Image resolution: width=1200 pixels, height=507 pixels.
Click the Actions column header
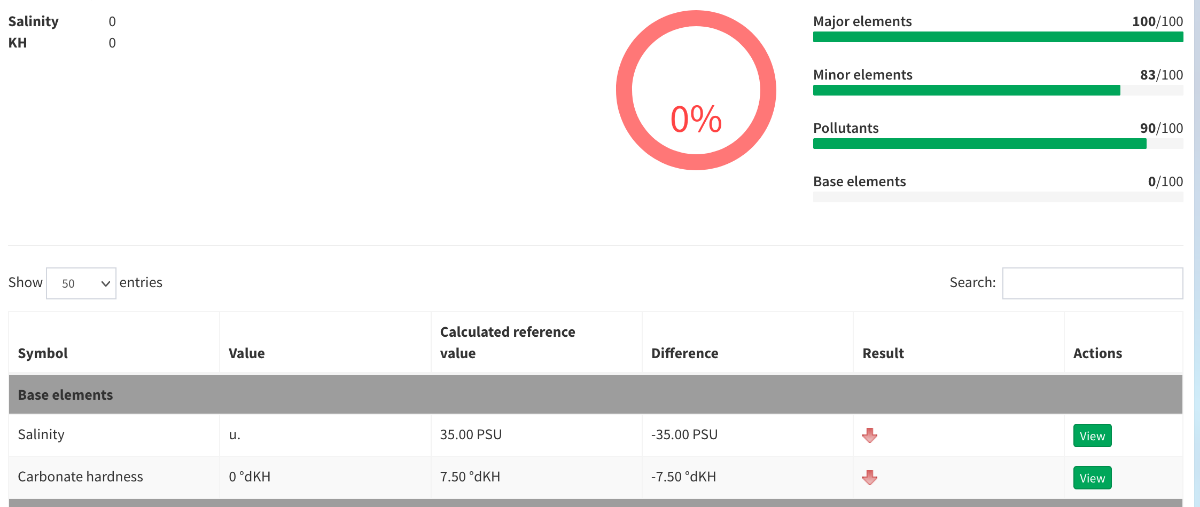1097,353
